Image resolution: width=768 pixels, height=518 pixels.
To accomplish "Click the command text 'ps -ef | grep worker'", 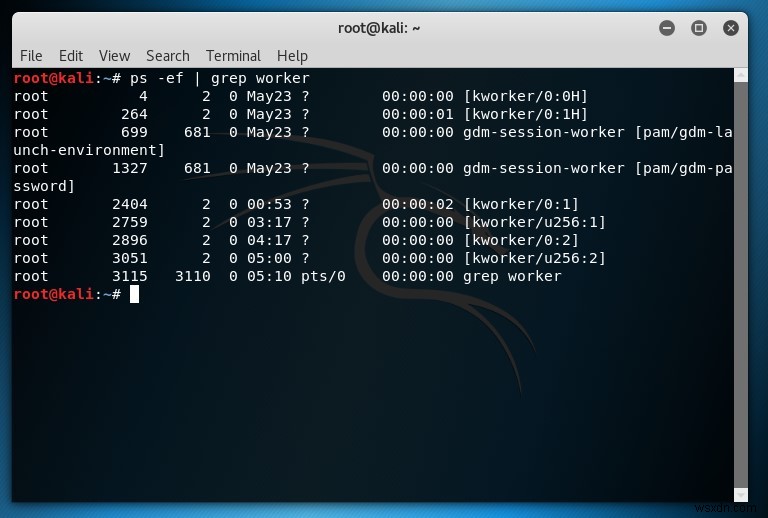I will point(219,78).
